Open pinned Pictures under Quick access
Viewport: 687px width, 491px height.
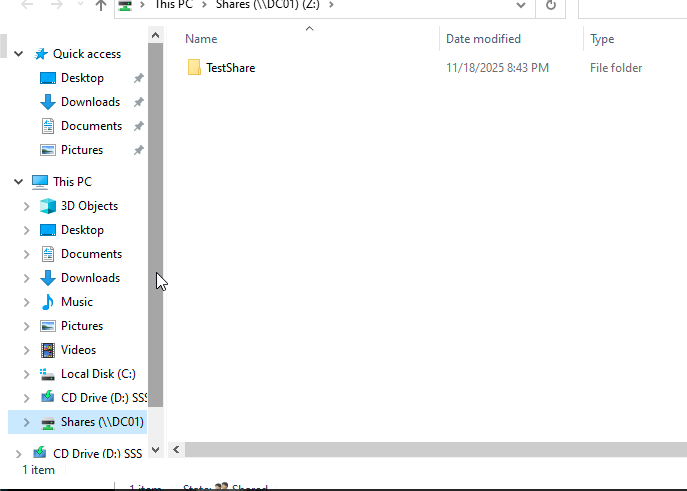82,150
